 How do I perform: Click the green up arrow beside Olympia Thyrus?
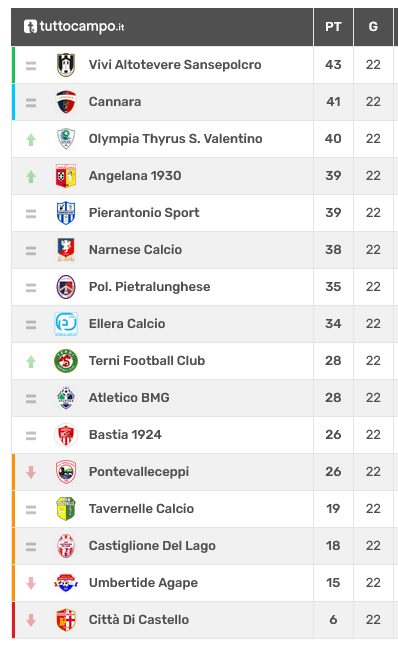31,140
